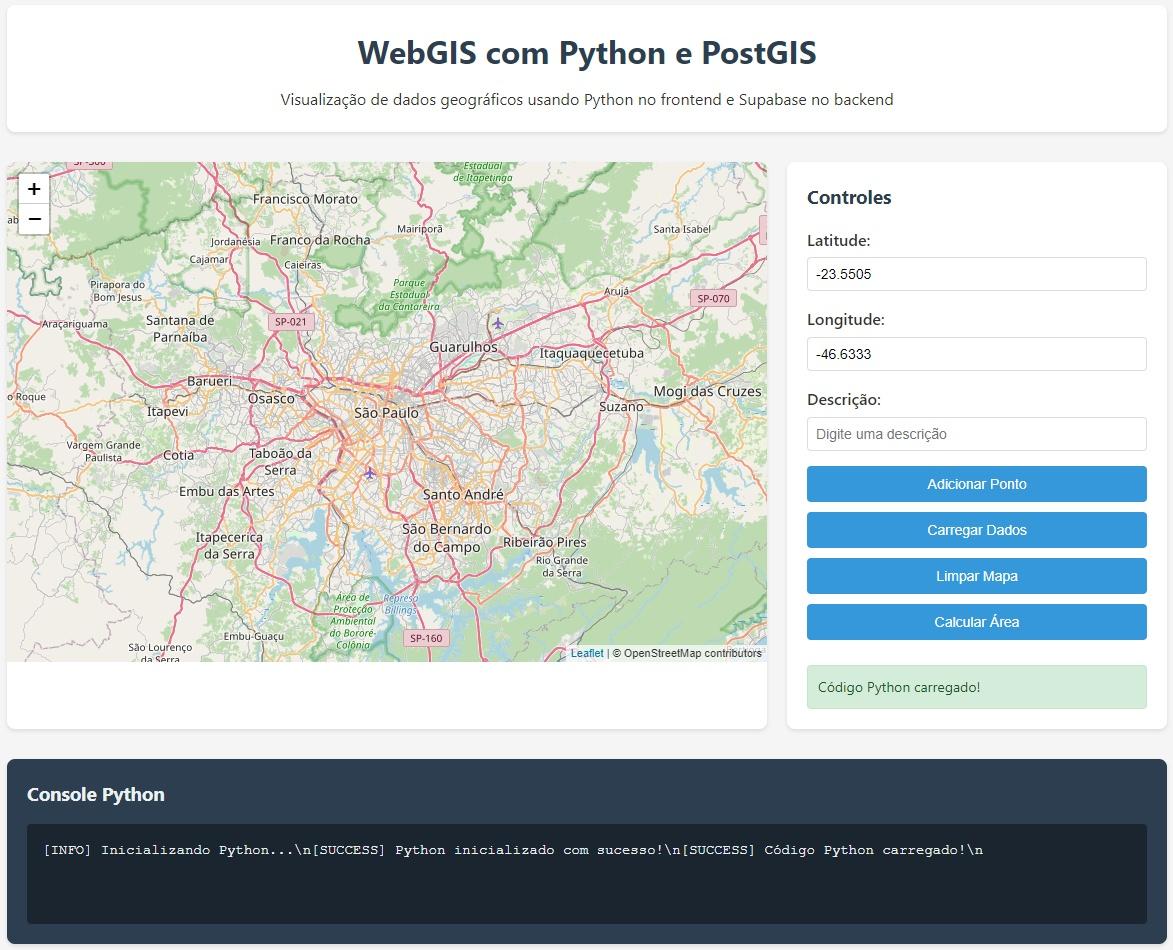Click the Latitude input field

point(976,274)
